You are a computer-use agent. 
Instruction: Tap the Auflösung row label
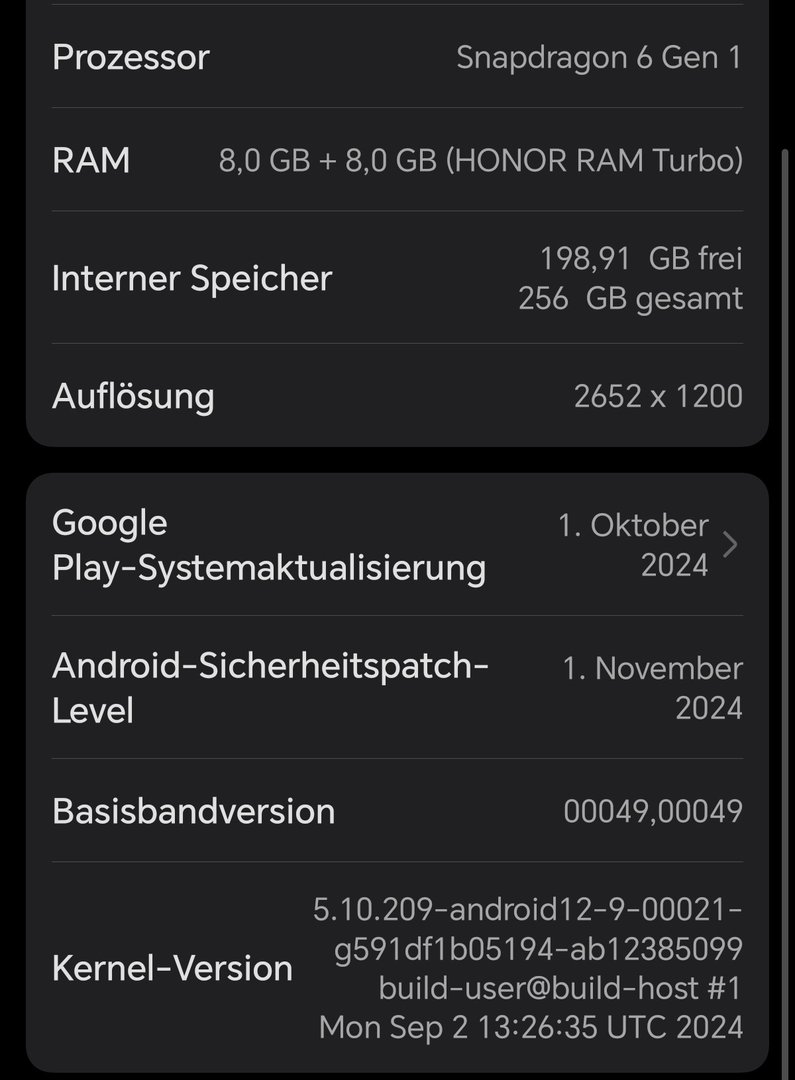tap(133, 396)
